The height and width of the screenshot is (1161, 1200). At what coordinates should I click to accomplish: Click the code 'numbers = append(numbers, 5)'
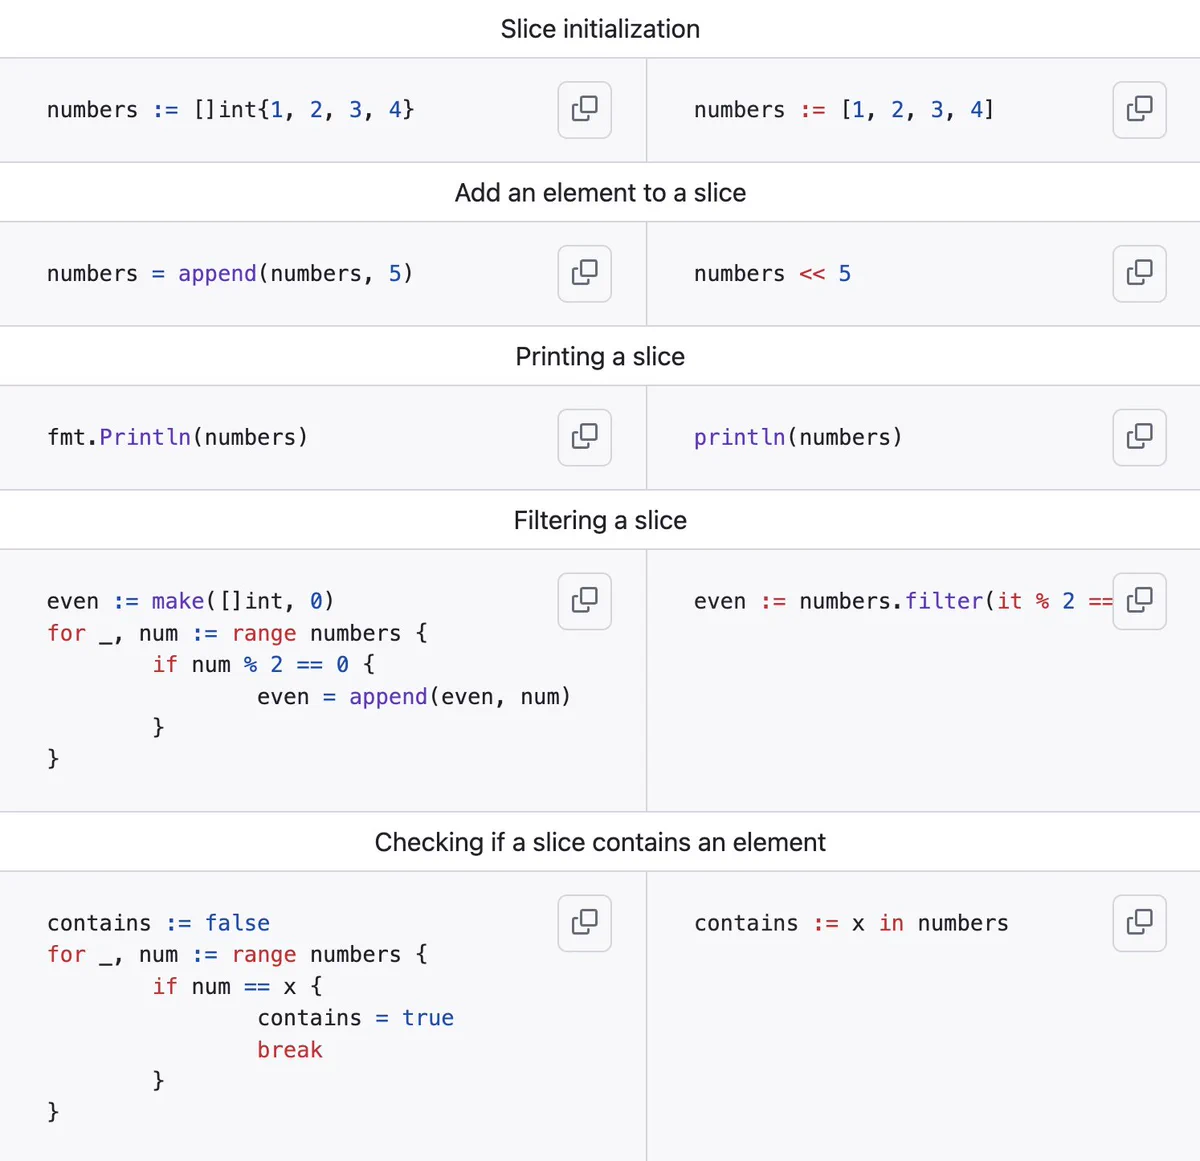pyautogui.click(x=229, y=274)
